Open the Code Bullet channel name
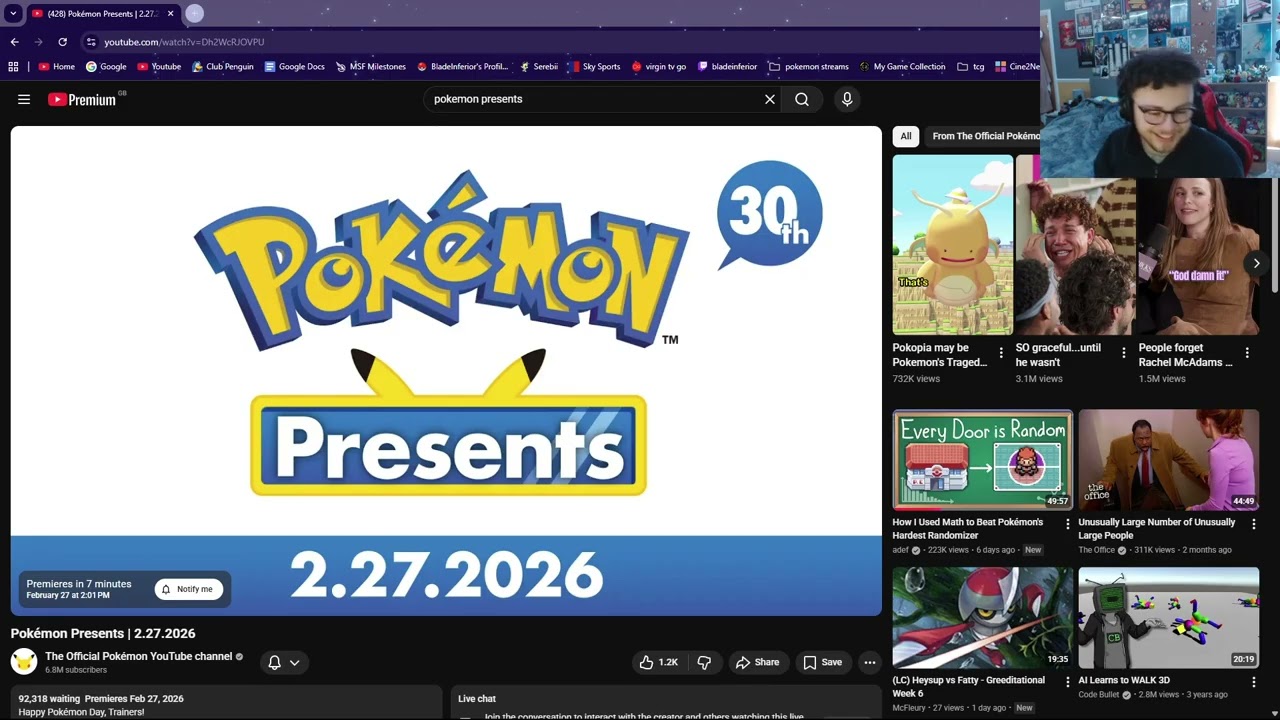 coord(1099,695)
